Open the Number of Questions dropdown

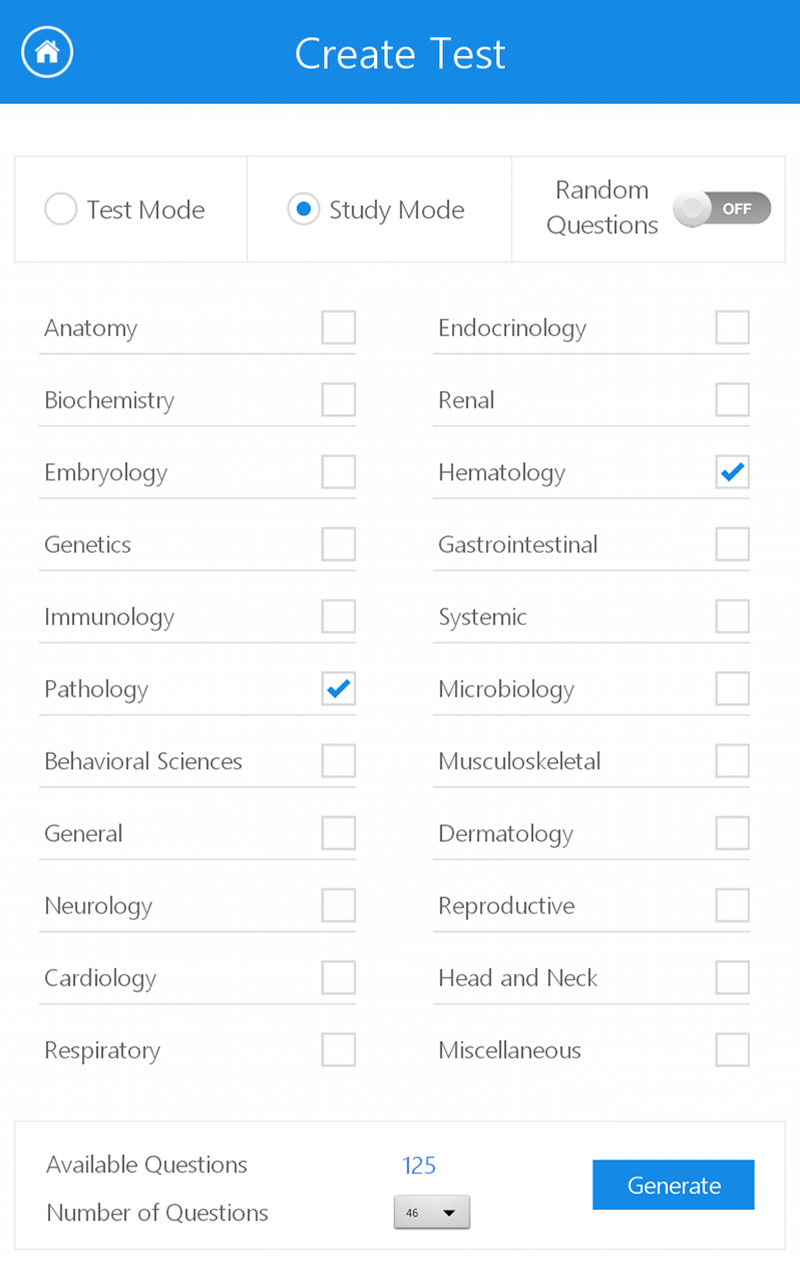point(432,1212)
